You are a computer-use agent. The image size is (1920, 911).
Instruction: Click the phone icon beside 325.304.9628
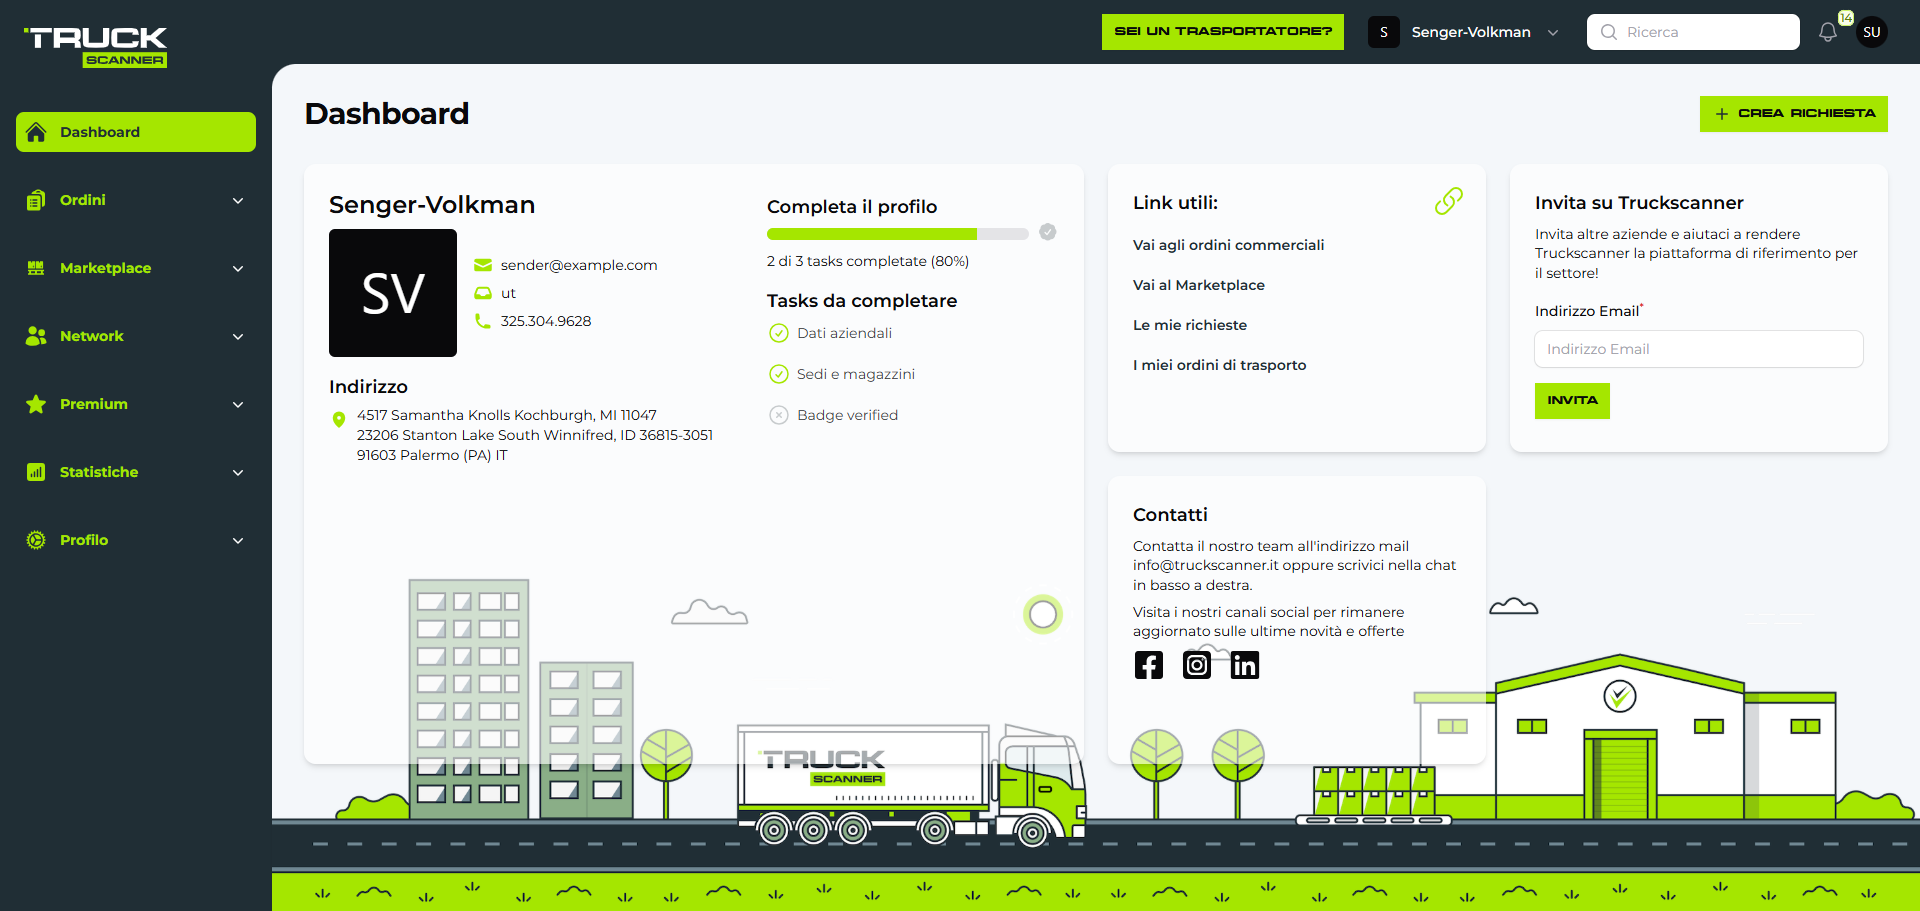[x=483, y=321]
